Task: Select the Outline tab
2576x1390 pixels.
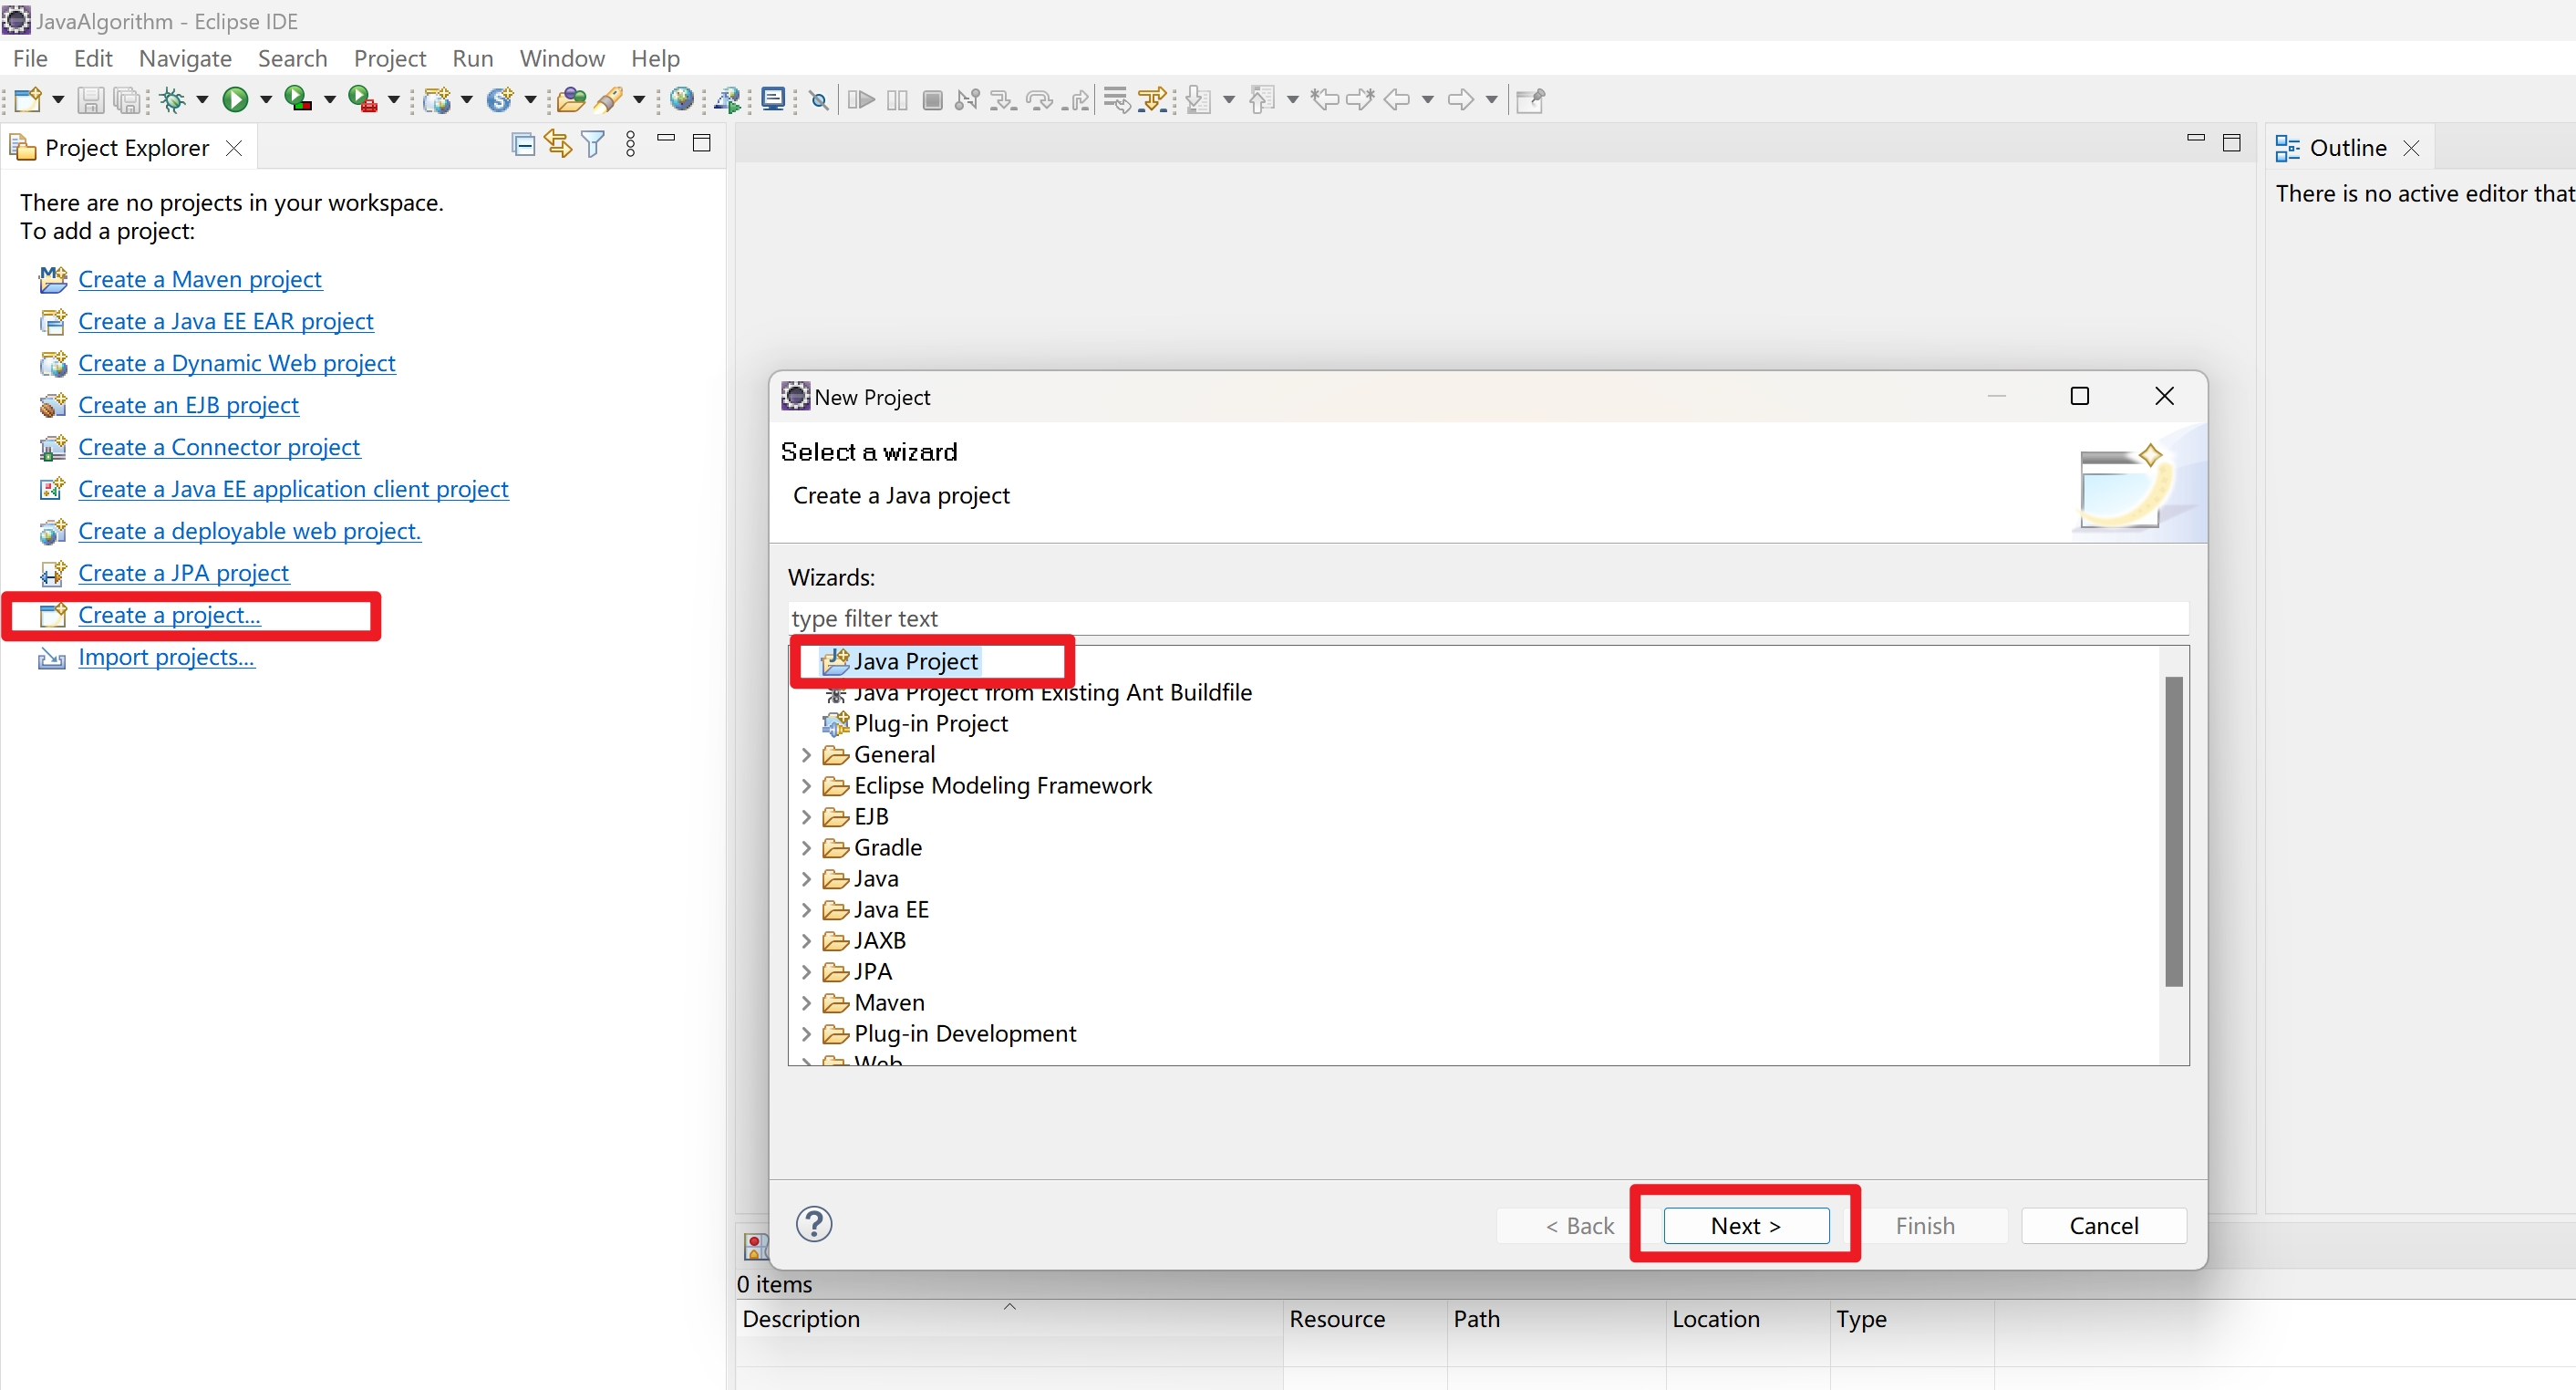Action: pyautogui.click(x=2347, y=148)
